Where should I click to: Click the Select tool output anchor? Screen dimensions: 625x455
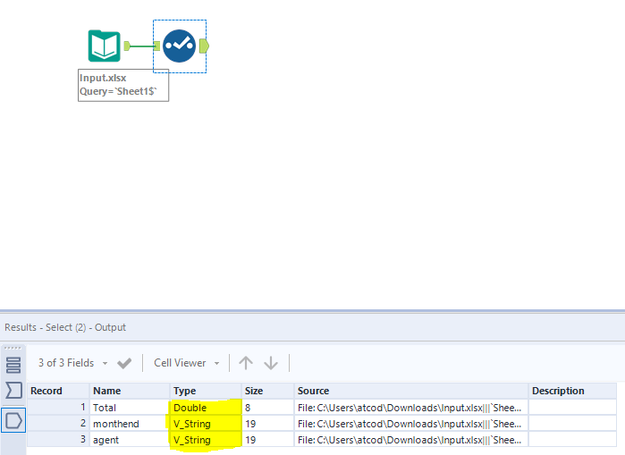coord(204,46)
